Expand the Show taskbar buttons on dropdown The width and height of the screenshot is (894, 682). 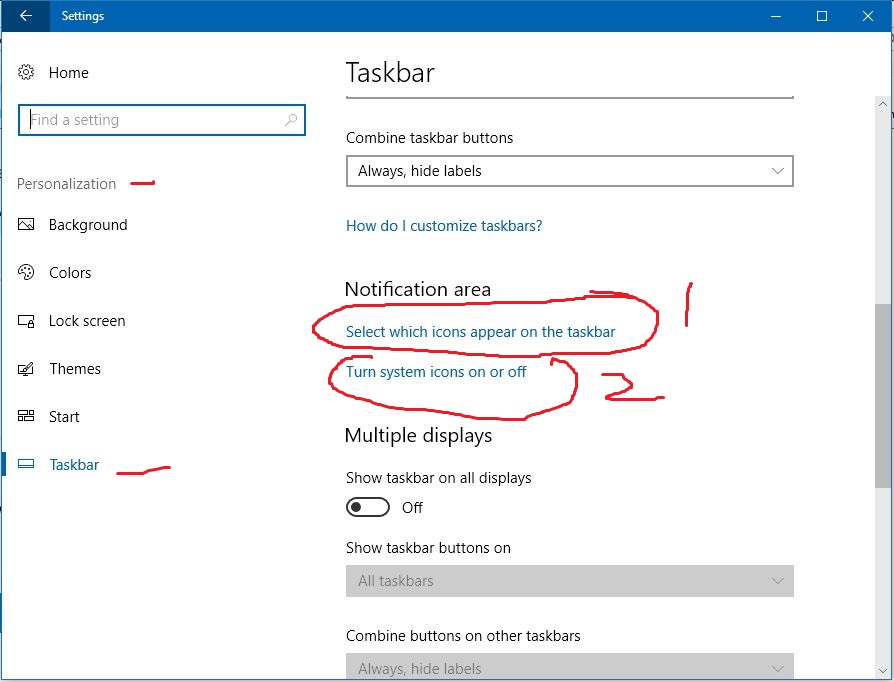(569, 581)
